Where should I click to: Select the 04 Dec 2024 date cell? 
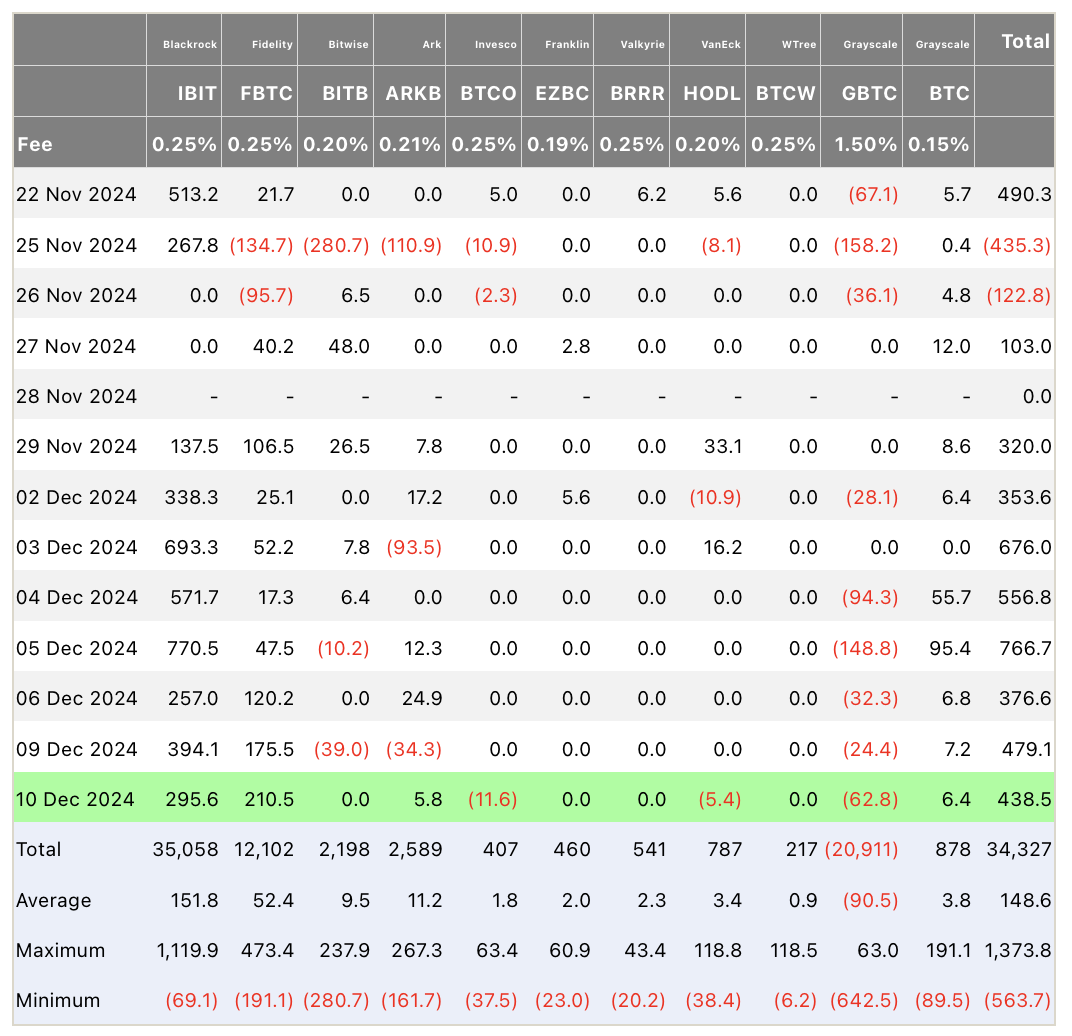(76, 598)
